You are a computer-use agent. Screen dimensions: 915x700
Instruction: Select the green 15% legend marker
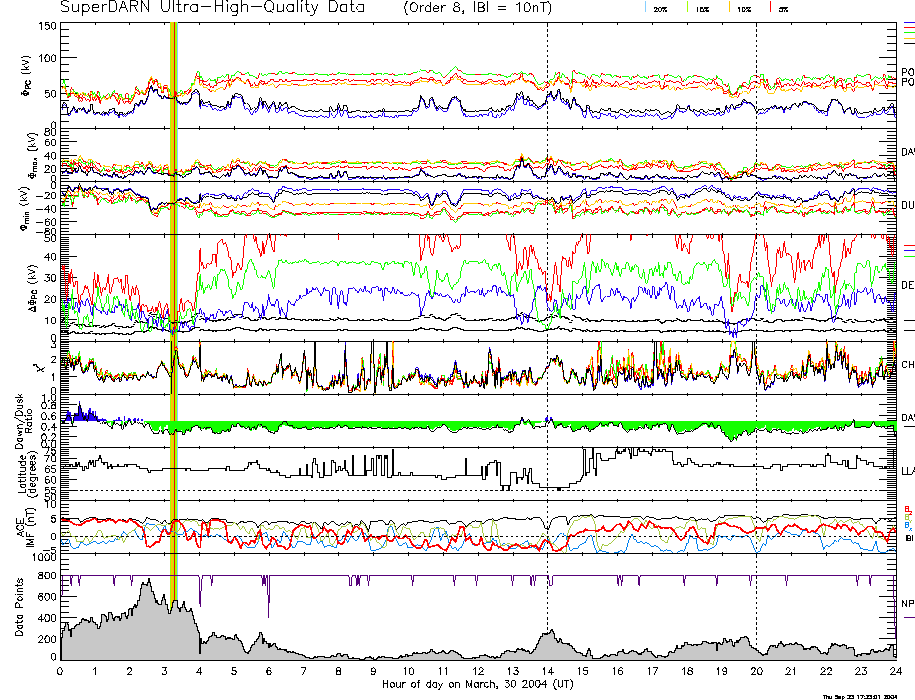point(688,8)
